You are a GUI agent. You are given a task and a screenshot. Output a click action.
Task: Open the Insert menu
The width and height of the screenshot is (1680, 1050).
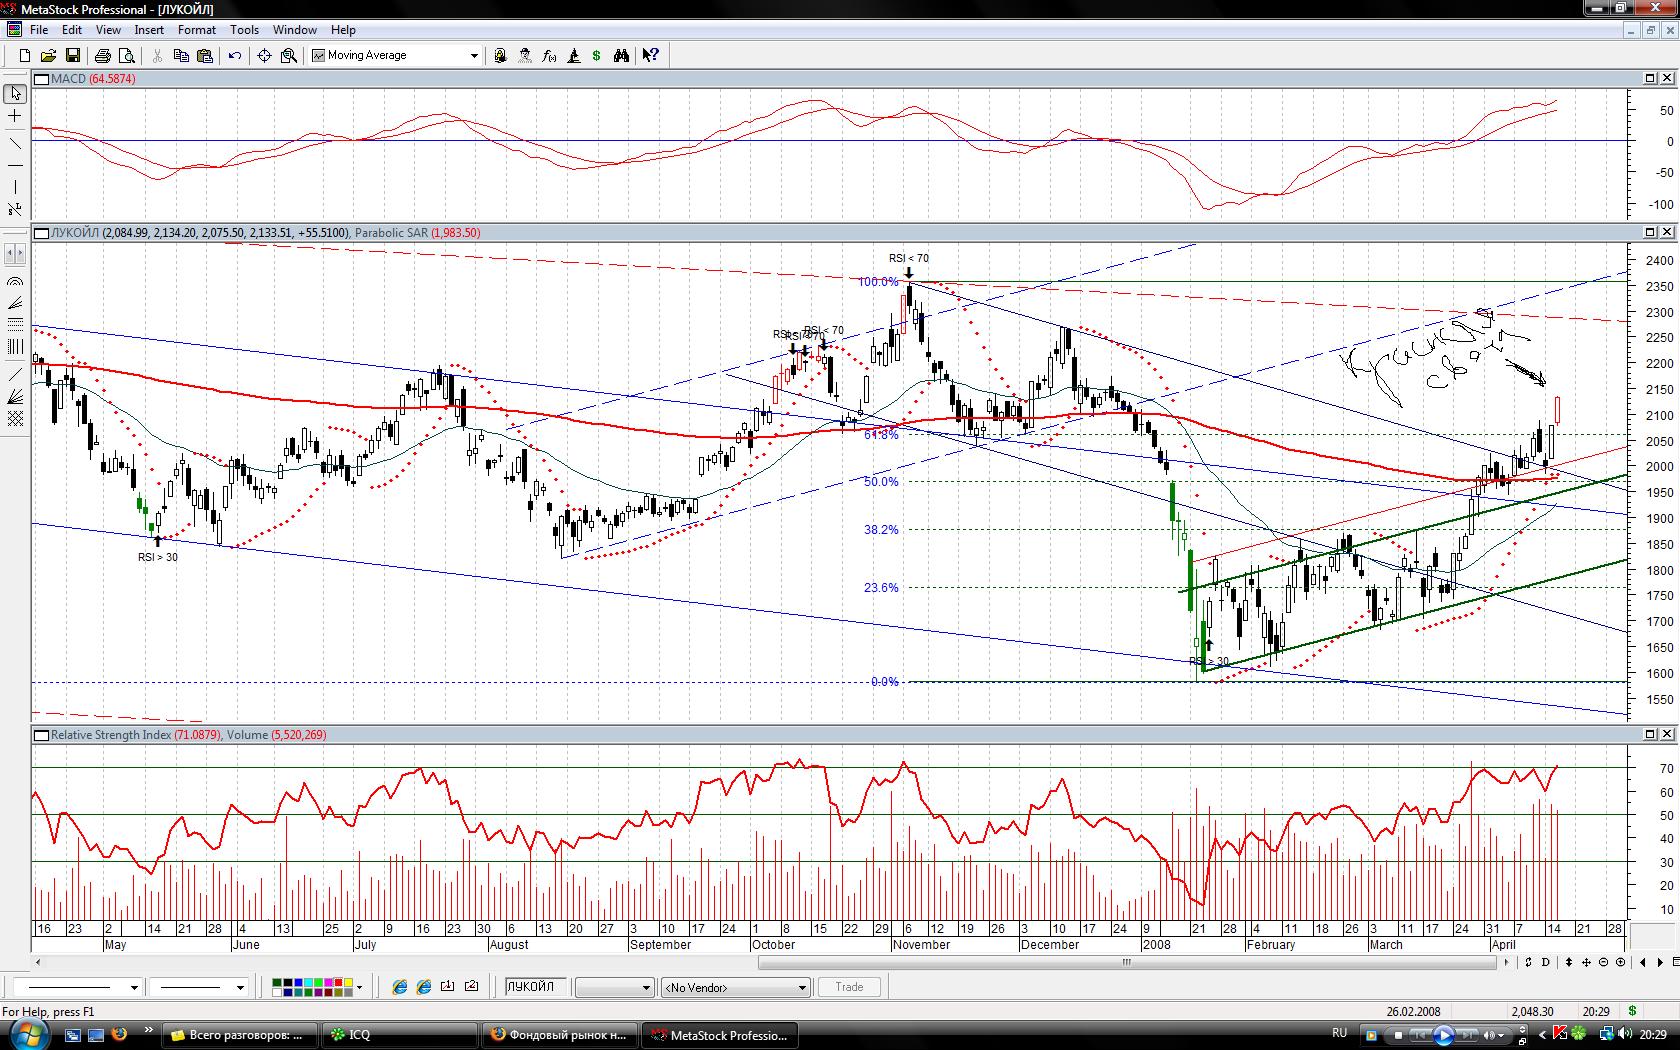[149, 30]
